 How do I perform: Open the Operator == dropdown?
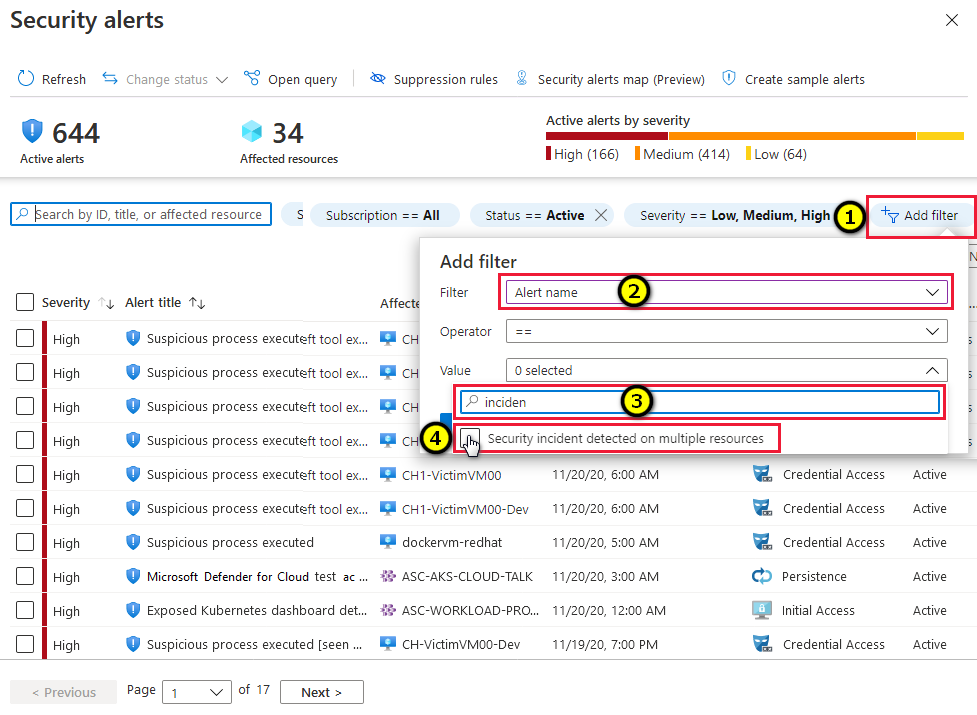[727, 331]
